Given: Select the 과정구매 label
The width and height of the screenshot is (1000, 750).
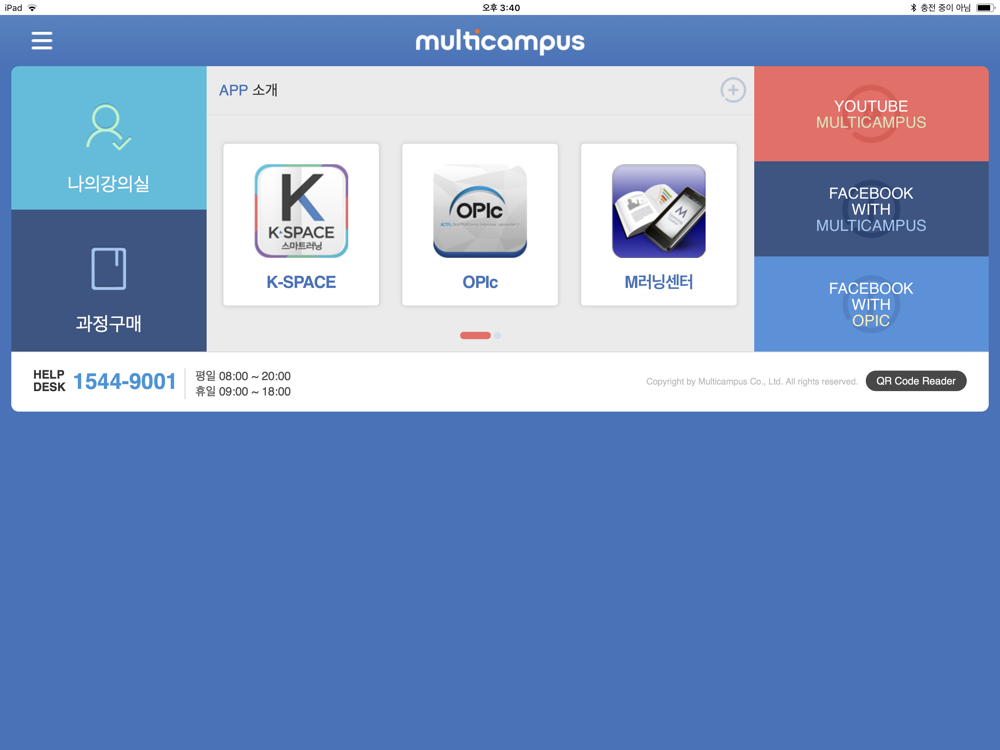Looking at the screenshot, I should (x=108, y=323).
